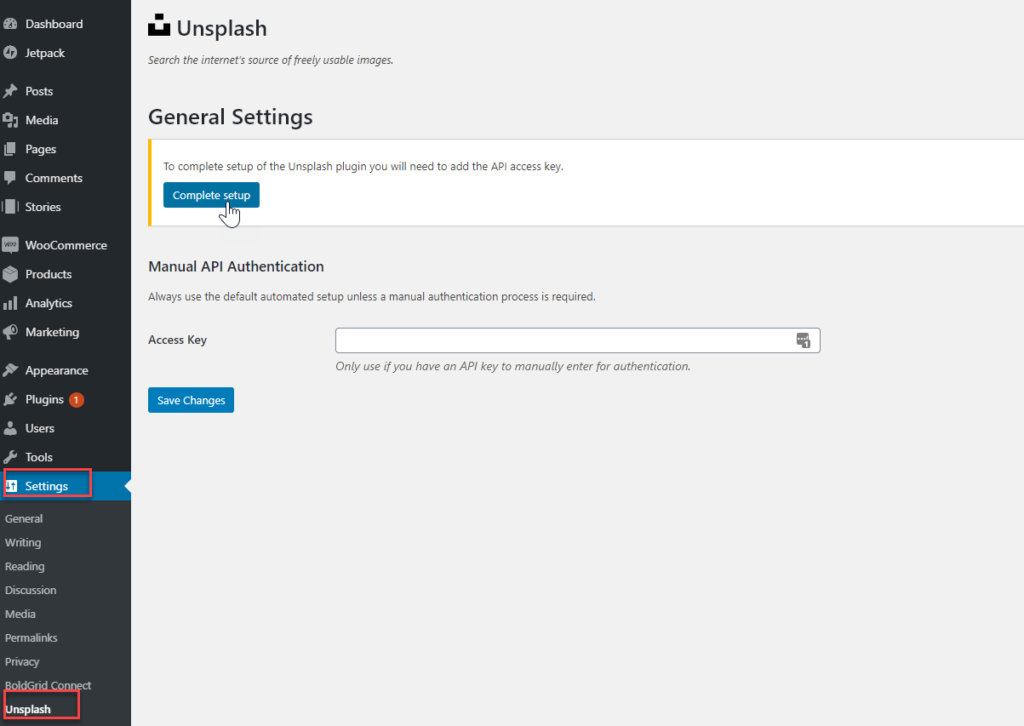Click the password manager icon in Access Key field

803,341
